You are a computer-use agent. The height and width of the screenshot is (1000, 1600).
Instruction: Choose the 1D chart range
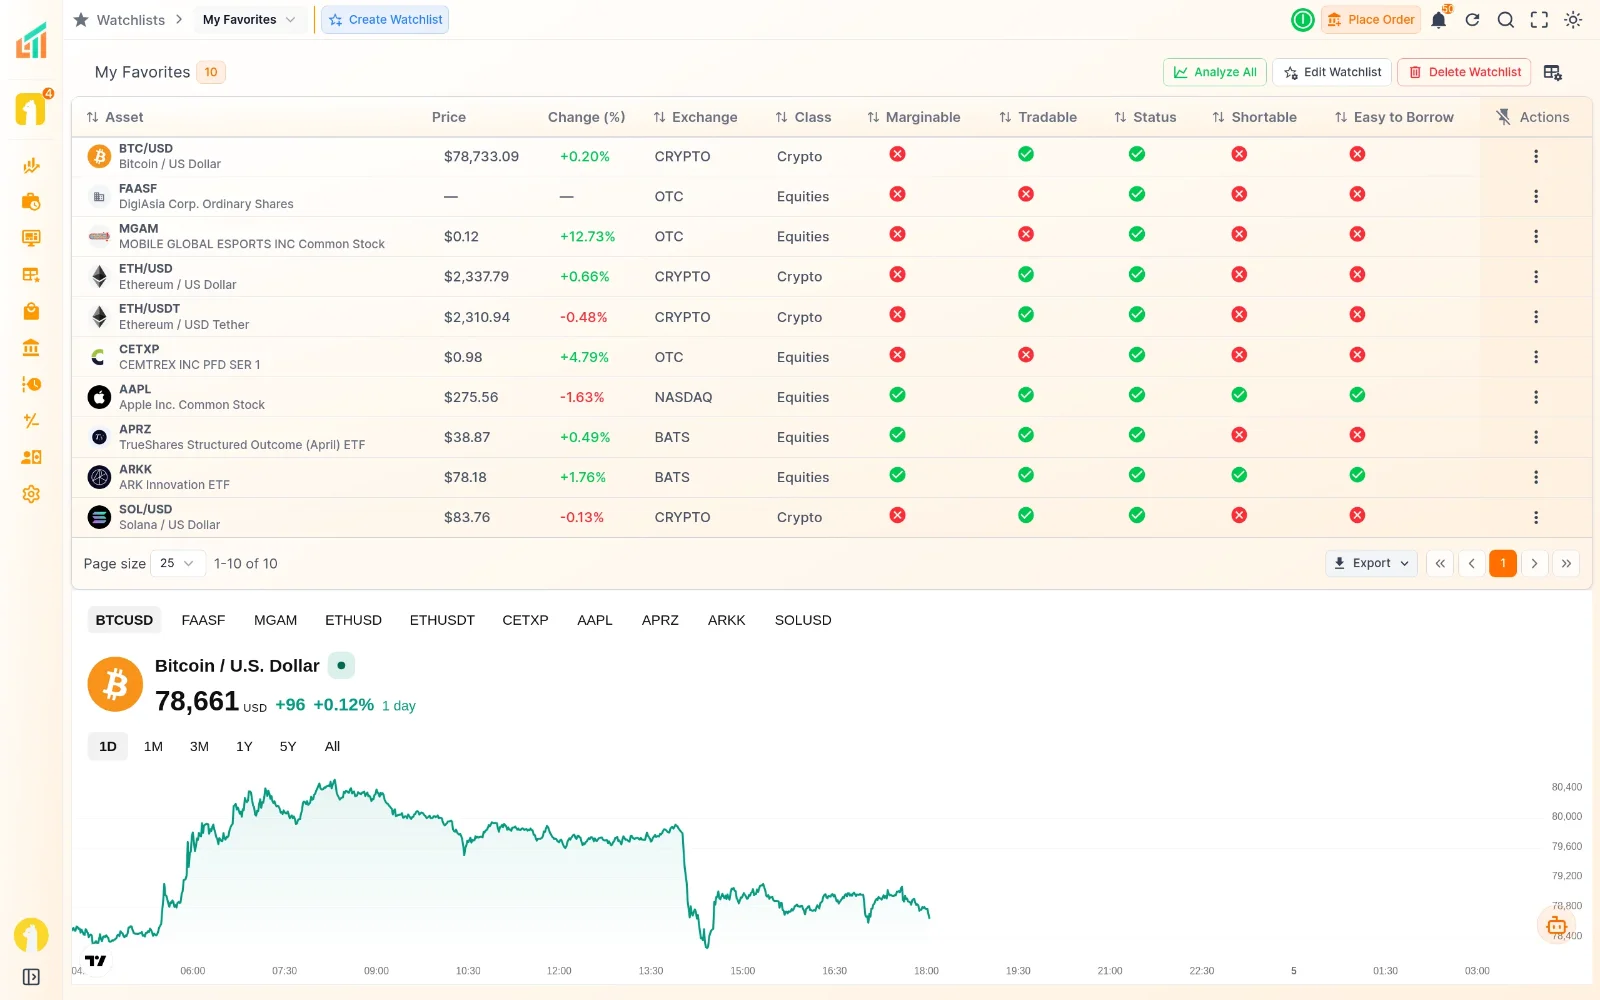(x=108, y=746)
